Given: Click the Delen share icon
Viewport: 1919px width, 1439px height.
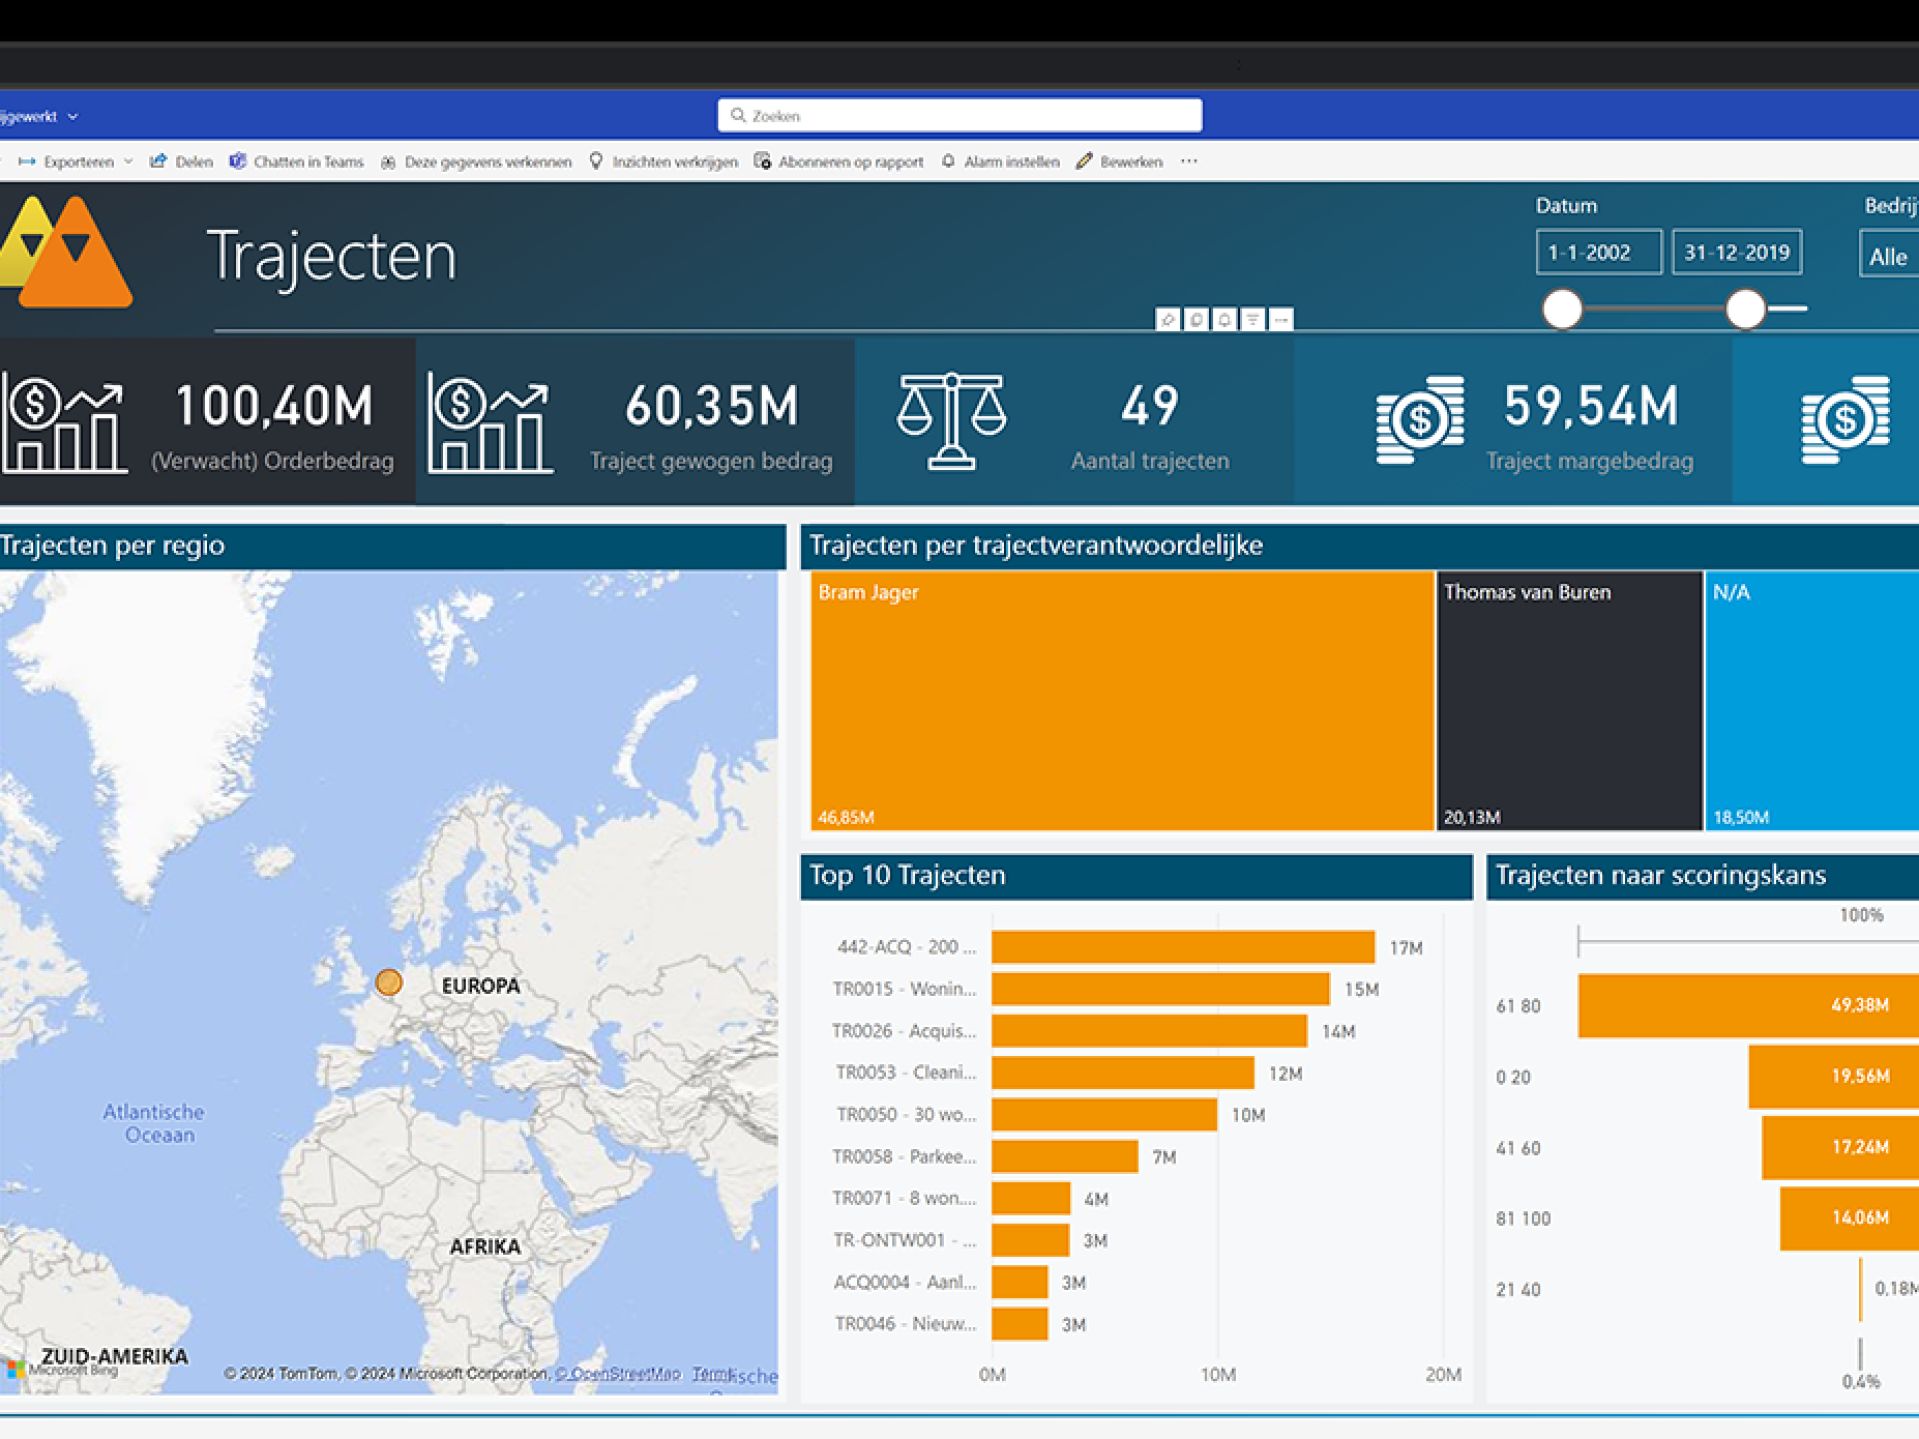Looking at the screenshot, I should click(158, 161).
